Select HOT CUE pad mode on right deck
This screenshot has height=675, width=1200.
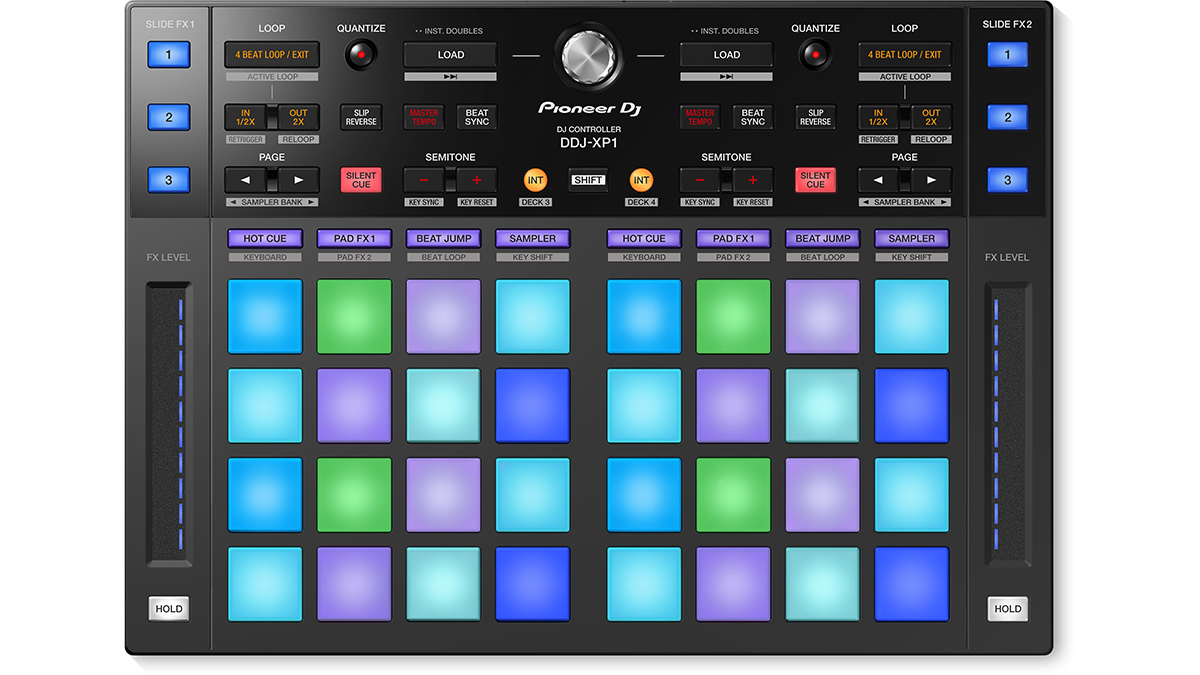point(644,239)
